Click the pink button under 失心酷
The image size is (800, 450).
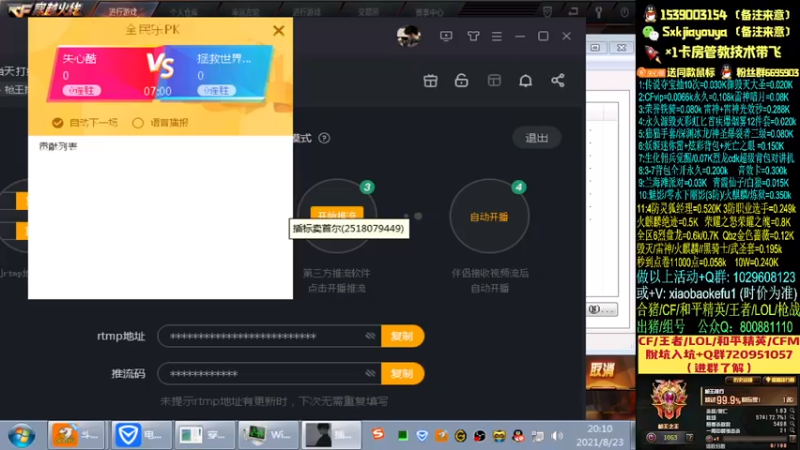82,91
